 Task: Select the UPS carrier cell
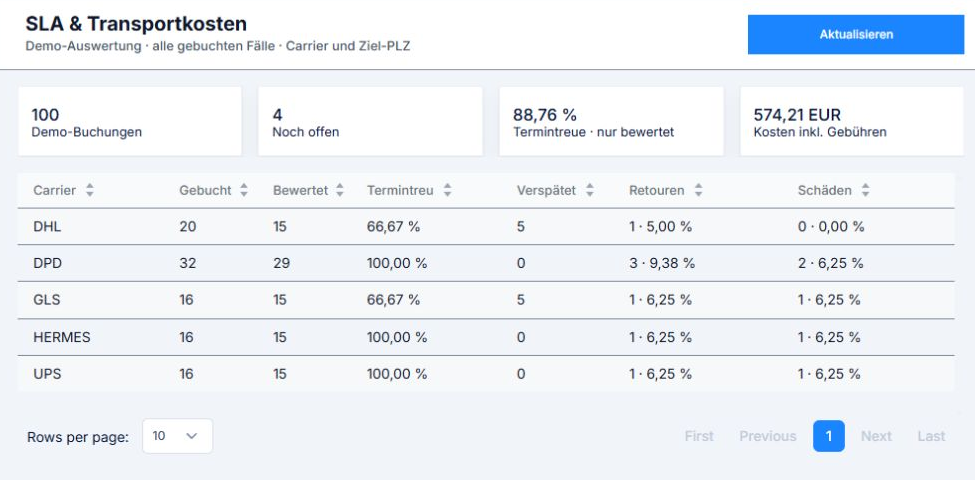(47, 374)
